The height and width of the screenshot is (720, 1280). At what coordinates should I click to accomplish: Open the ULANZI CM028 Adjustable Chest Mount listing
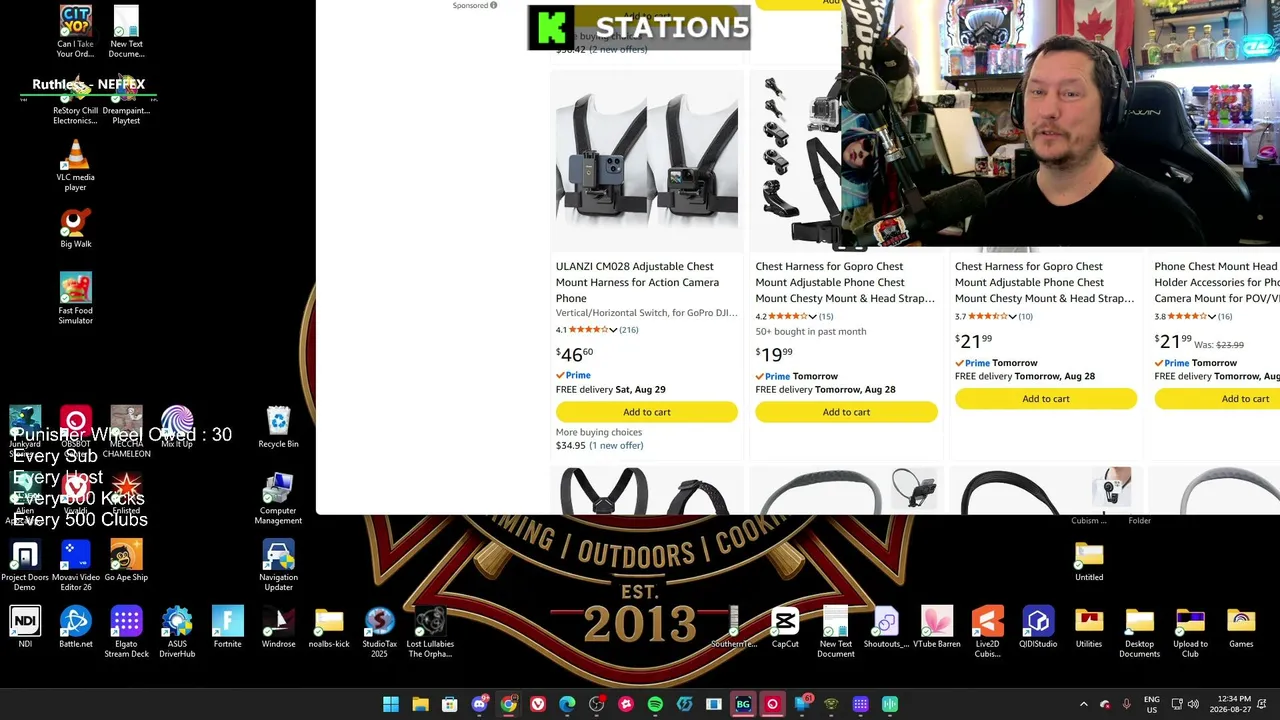[638, 282]
